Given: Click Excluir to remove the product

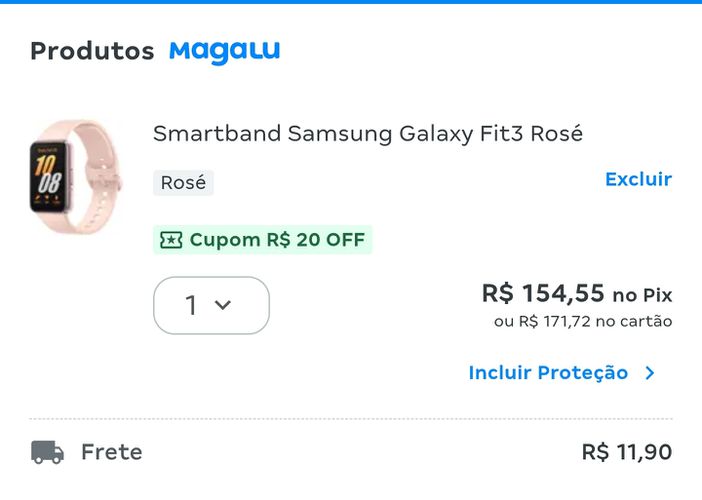Looking at the screenshot, I should coord(638,179).
